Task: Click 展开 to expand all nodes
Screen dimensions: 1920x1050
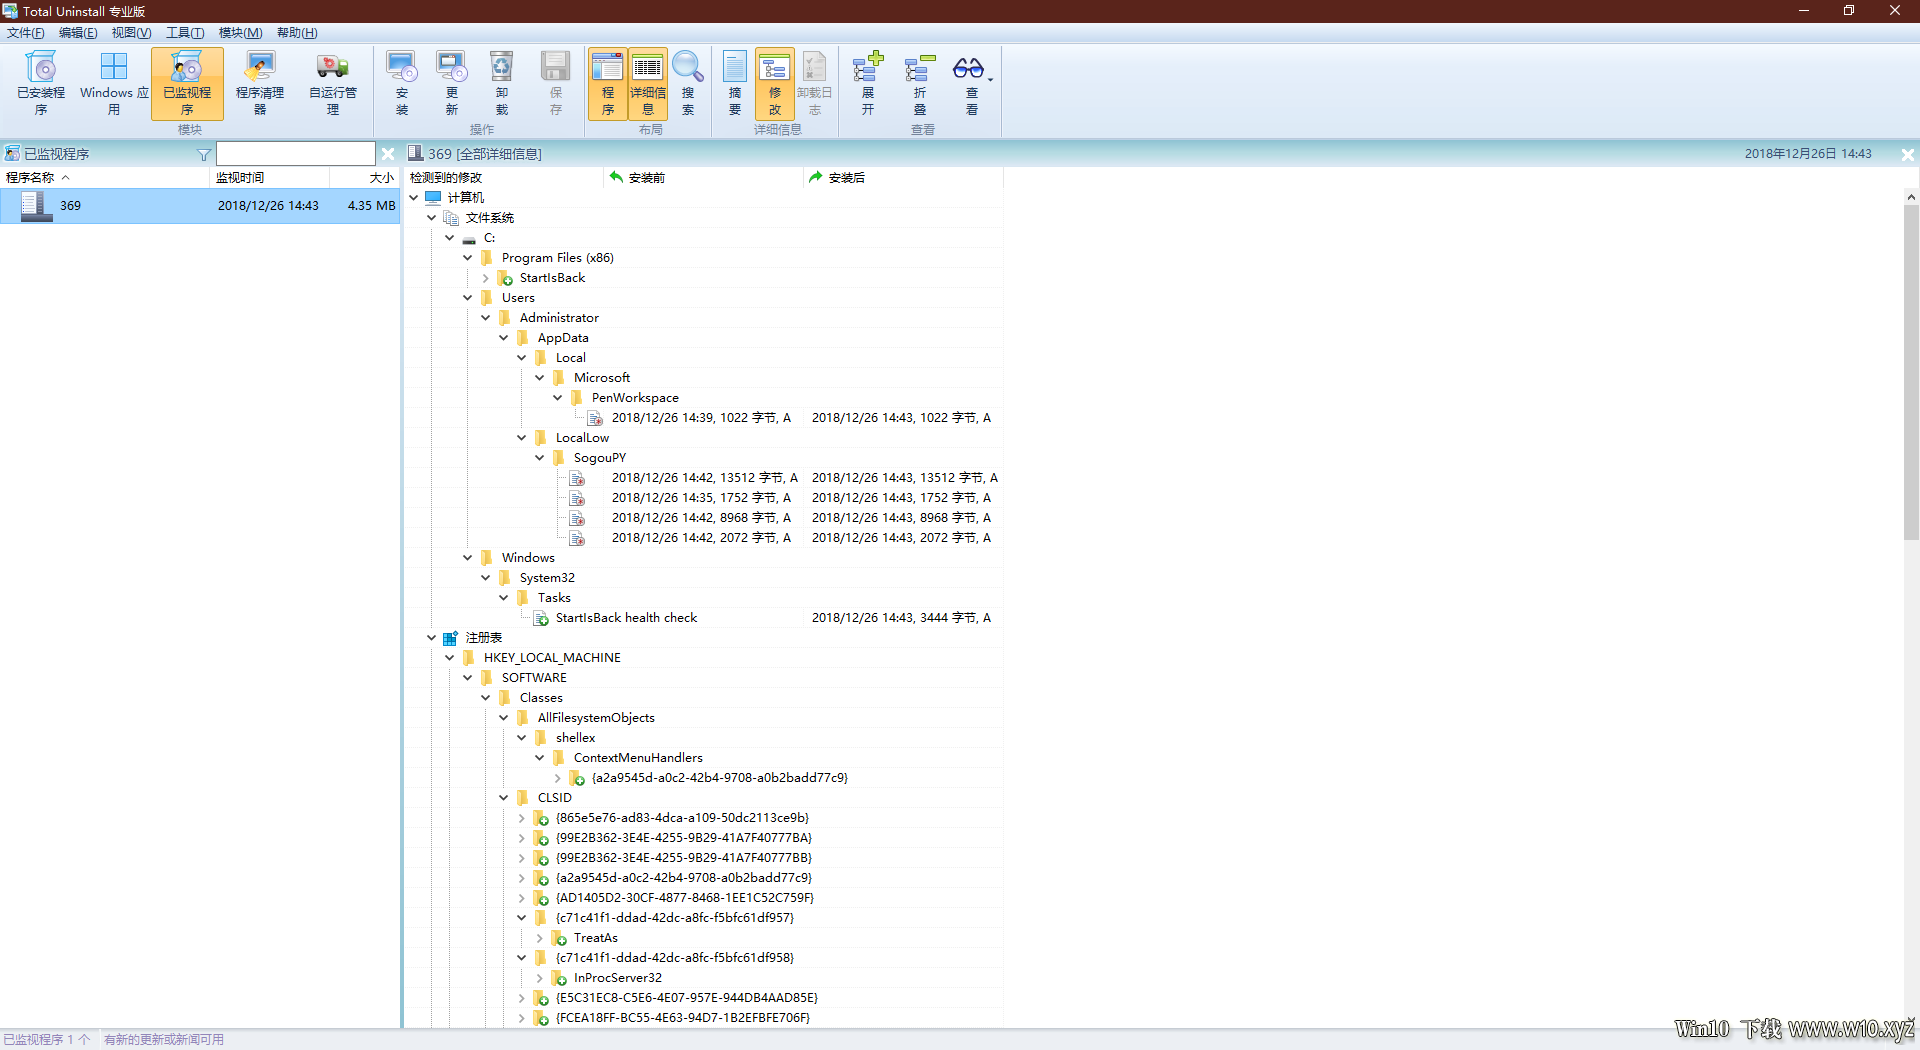Action: click(868, 84)
